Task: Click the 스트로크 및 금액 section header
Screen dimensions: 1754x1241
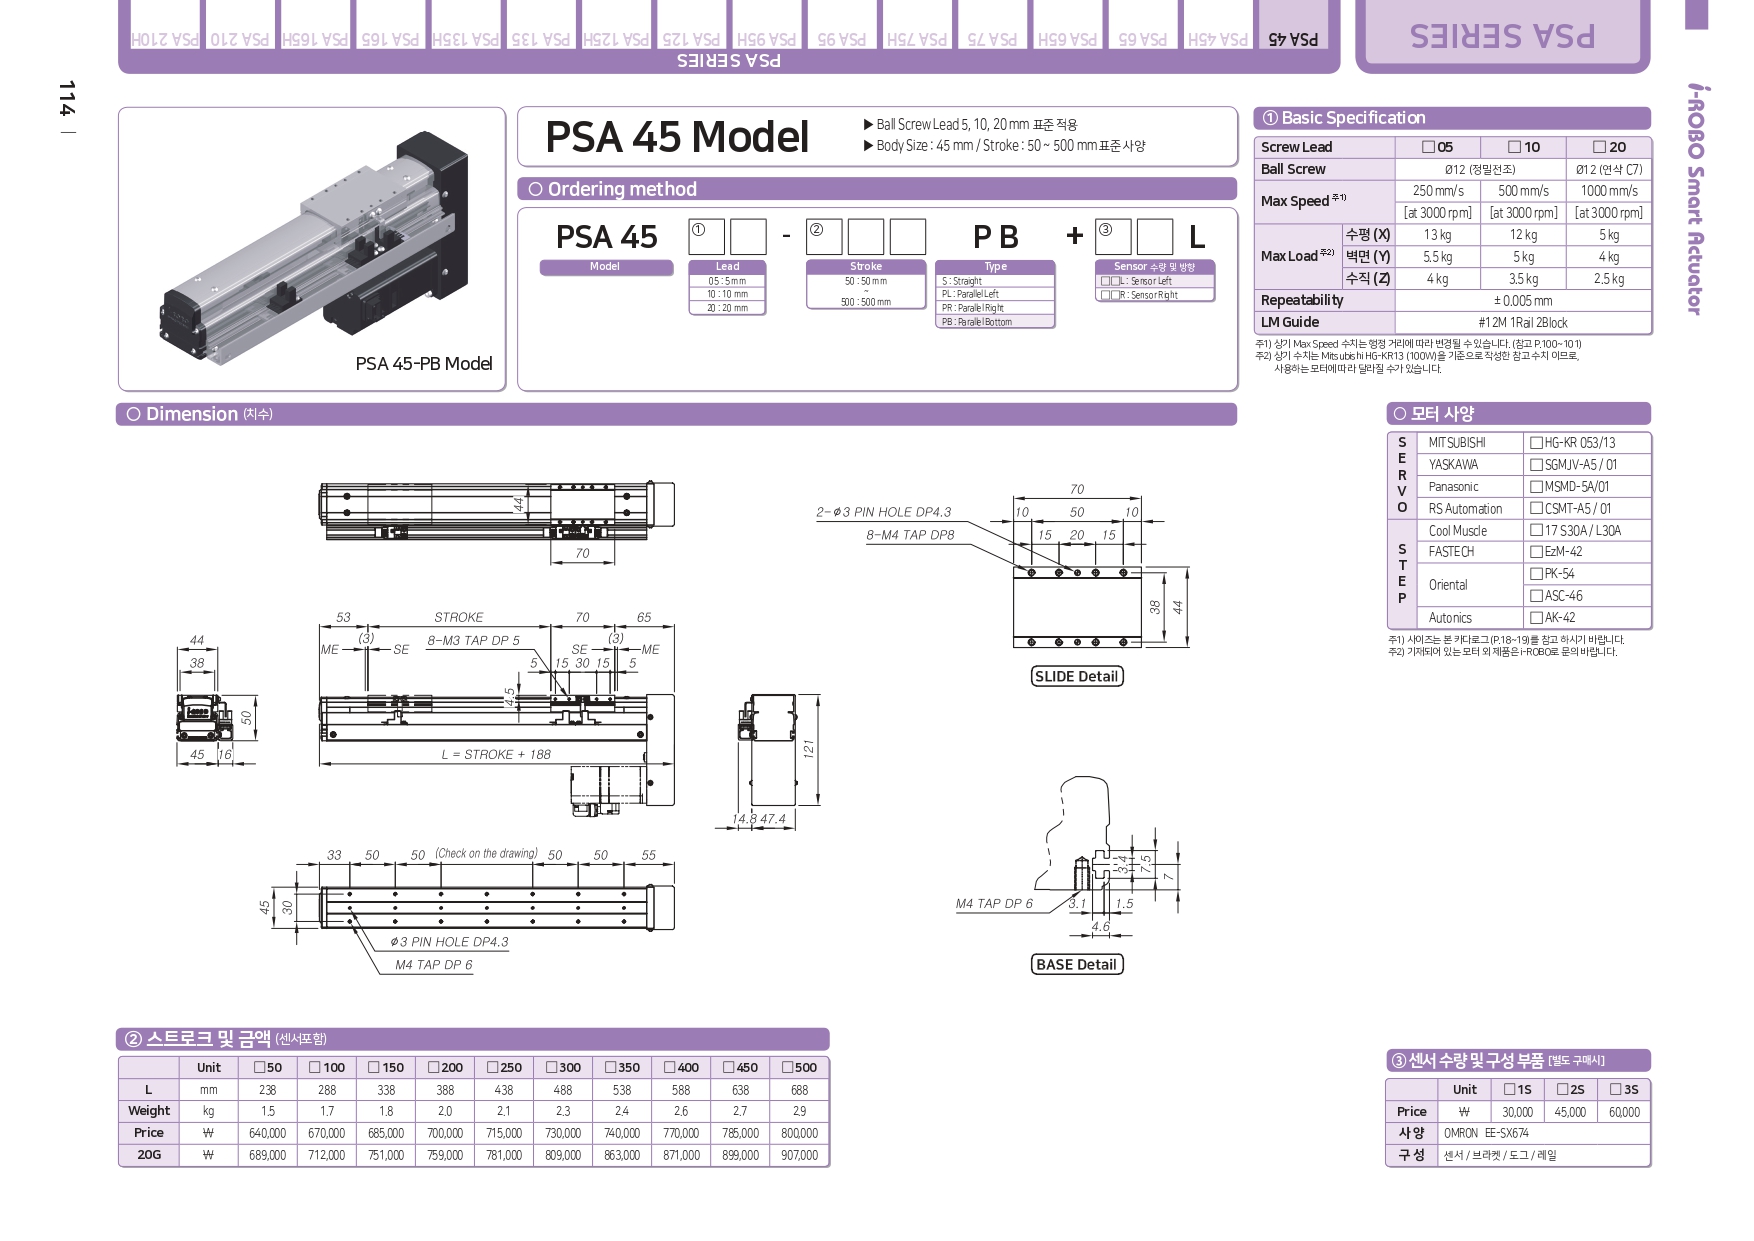Action: pyautogui.click(x=473, y=1039)
